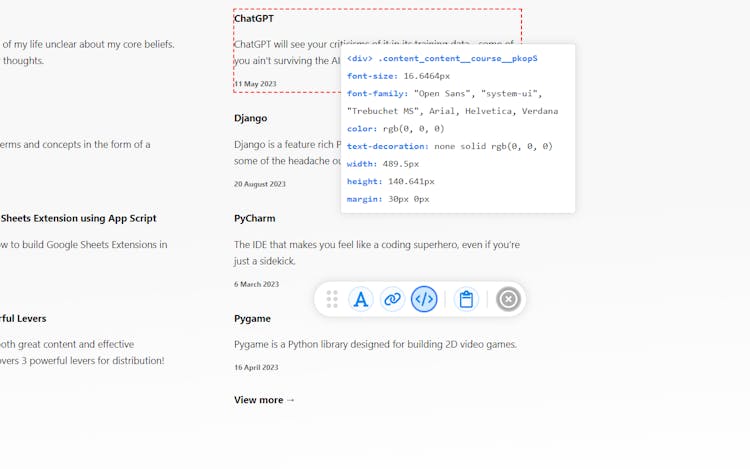Viewport: 750px width, 469px height.
Task: Click the text-decoration property line
Action: [x=450, y=146]
